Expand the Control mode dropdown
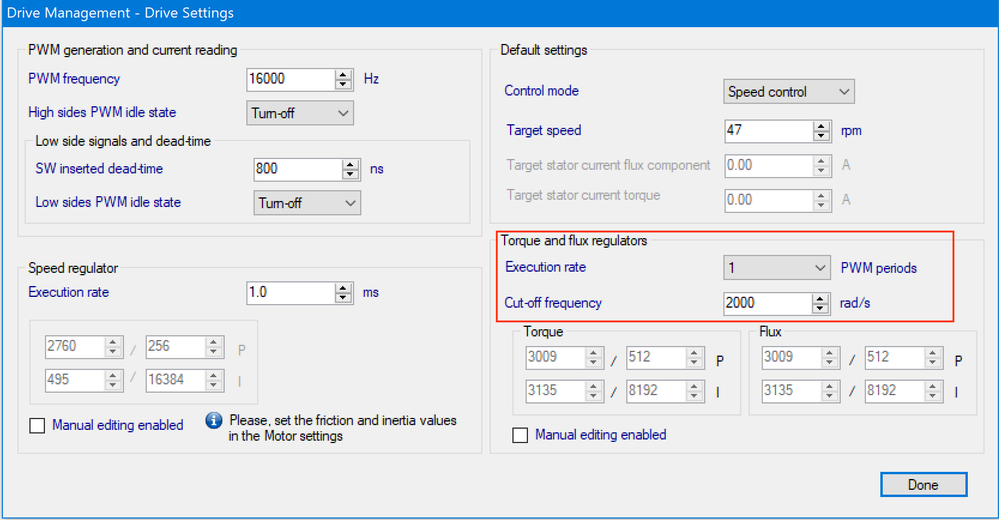 point(788,92)
